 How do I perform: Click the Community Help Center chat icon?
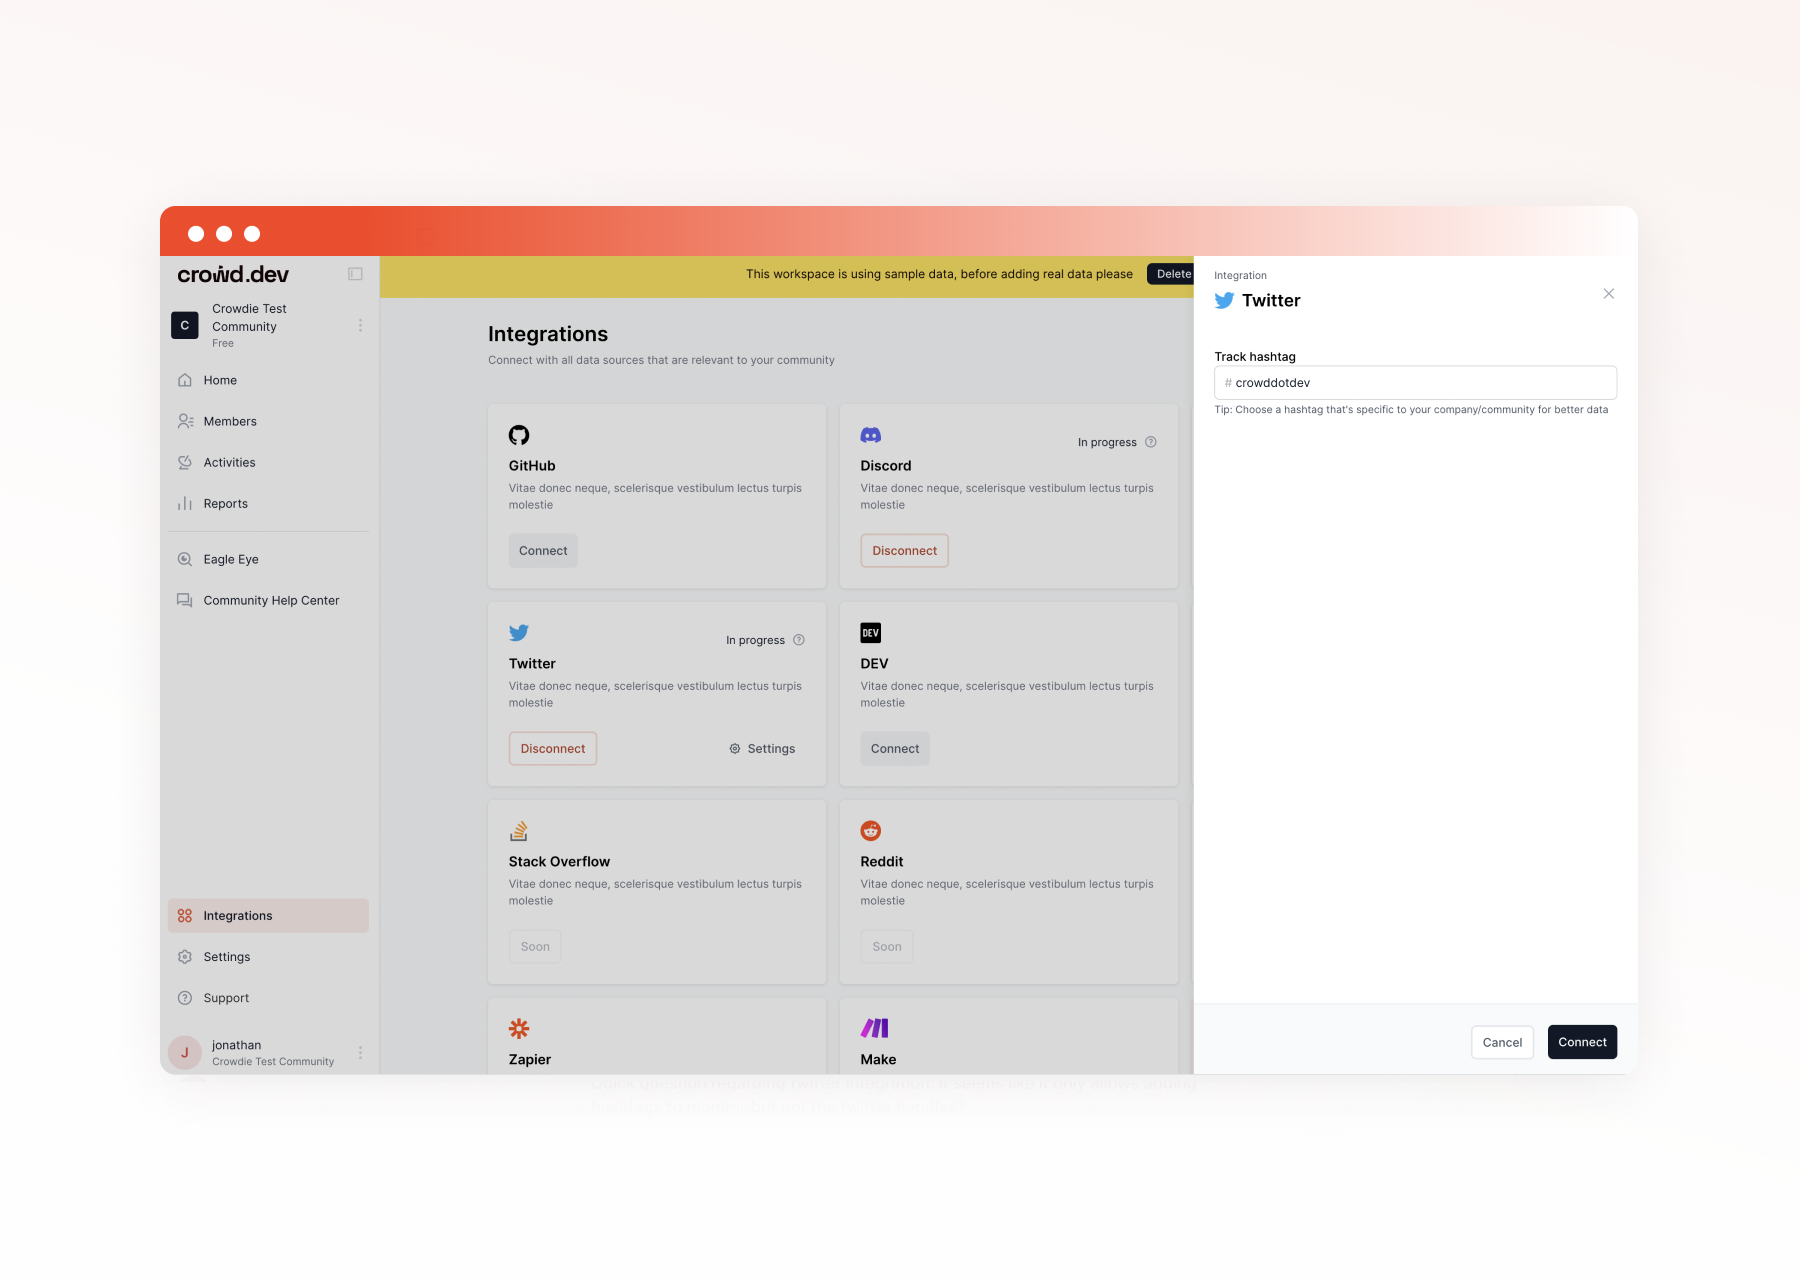(185, 600)
